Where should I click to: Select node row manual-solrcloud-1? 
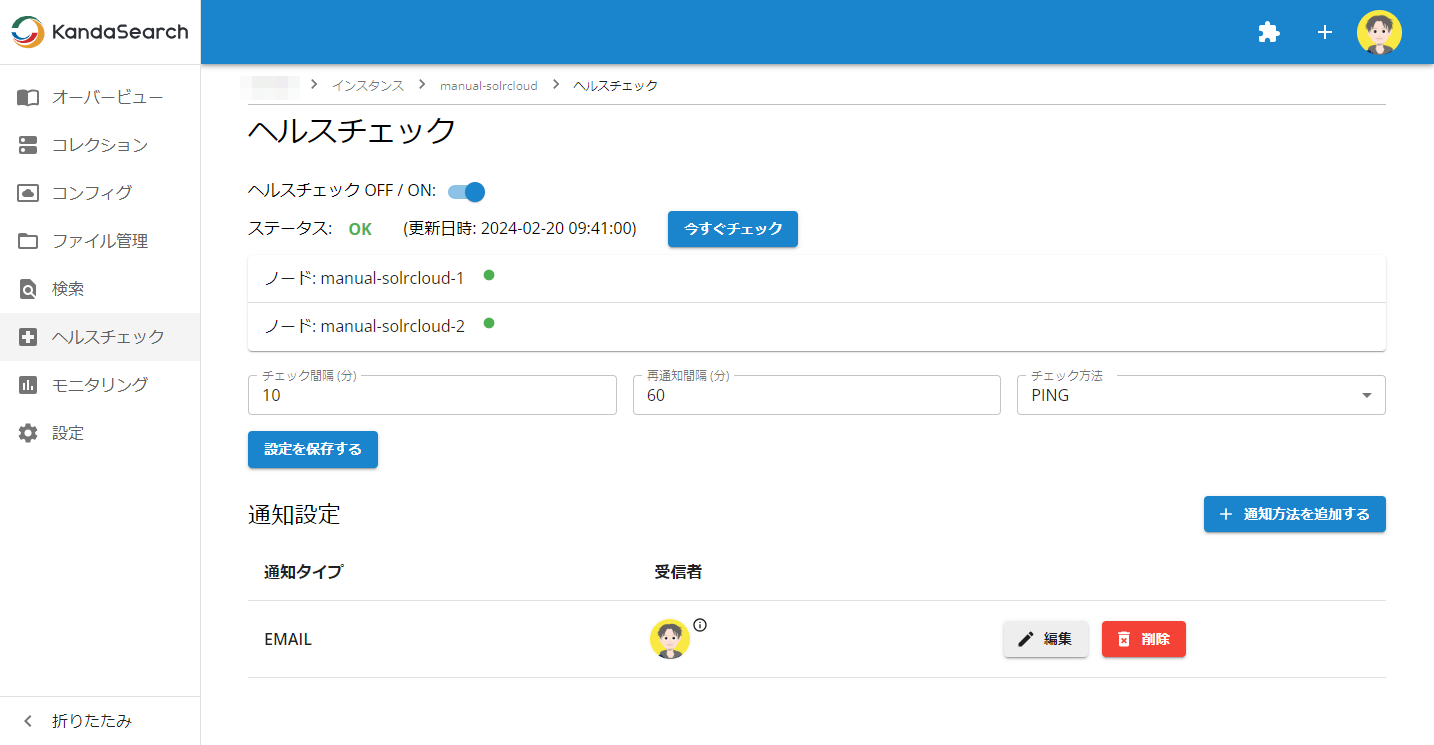pos(817,278)
